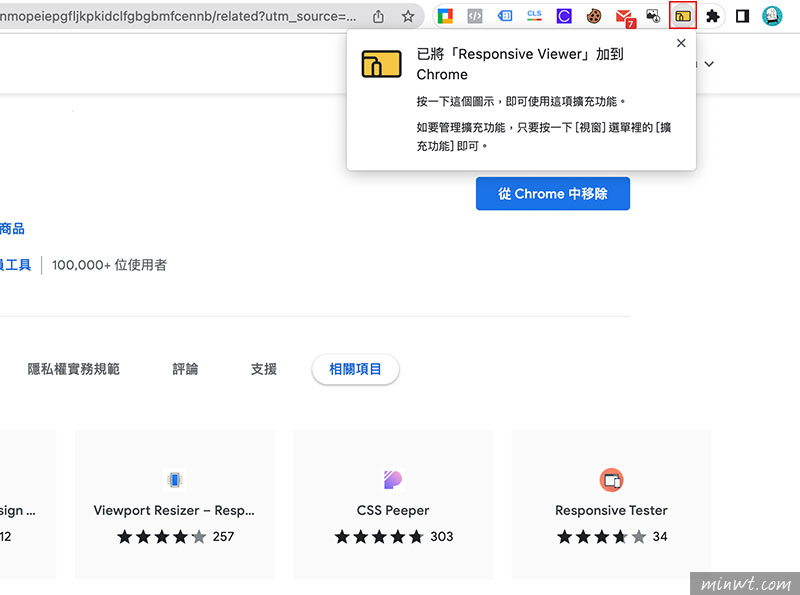Screen dimensions: 800x595
Task: Bookmark this page with the star icon
Action: coord(408,16)
